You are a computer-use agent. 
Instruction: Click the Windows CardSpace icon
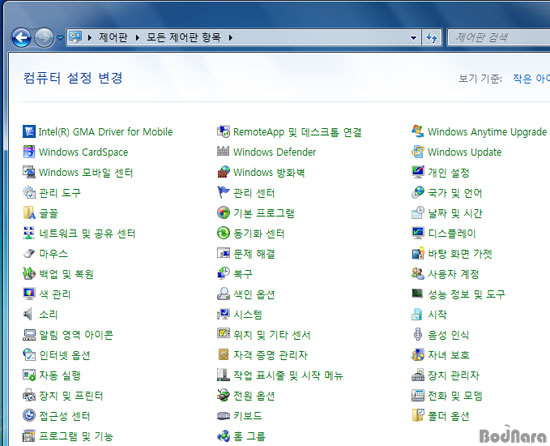(x=29, y=152)
